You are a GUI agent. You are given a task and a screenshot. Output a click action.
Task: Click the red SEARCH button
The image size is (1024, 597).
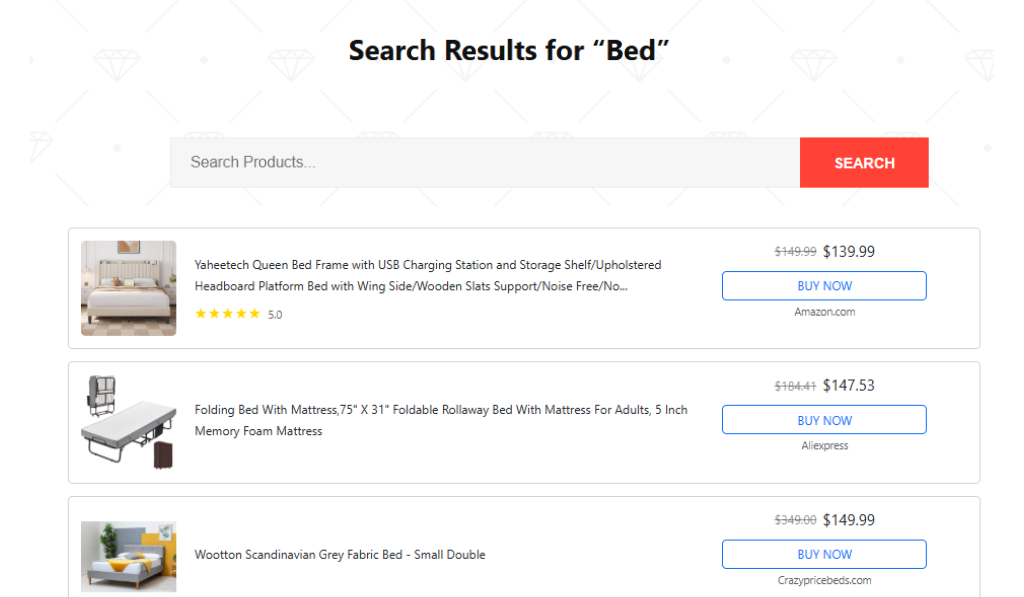[x=863, y=162]
